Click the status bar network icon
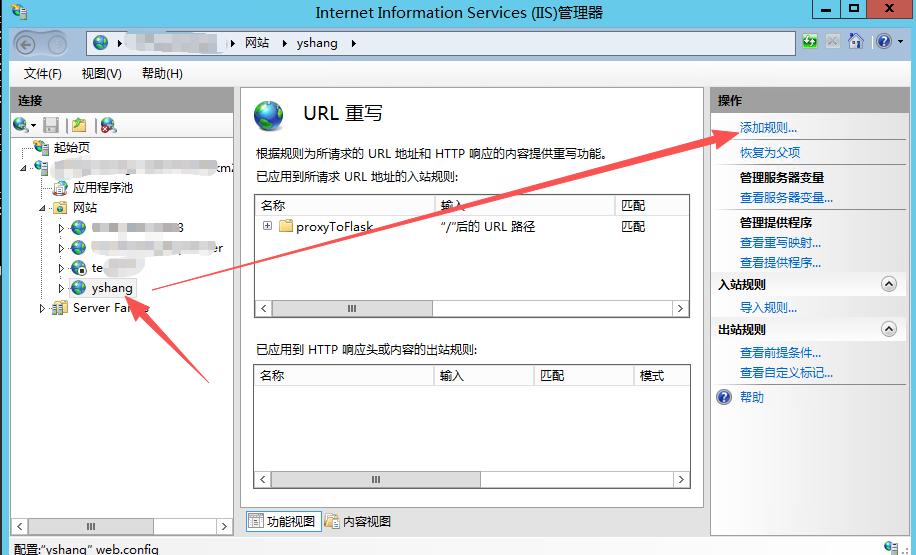Viewport: 916px width, 555px height. pos(891,547)
